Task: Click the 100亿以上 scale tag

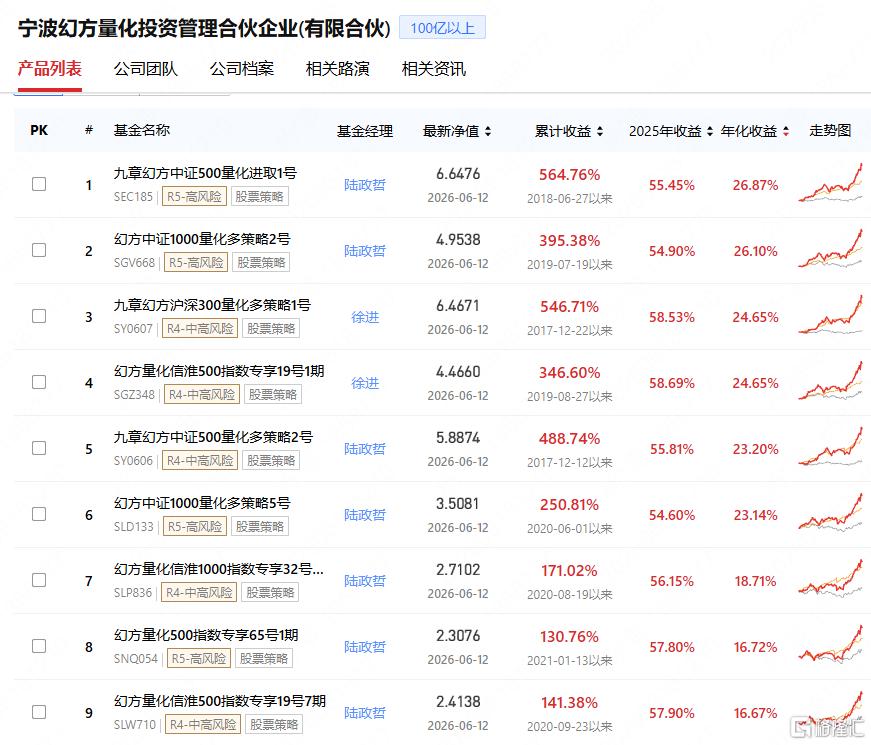Action: (442, 28)
